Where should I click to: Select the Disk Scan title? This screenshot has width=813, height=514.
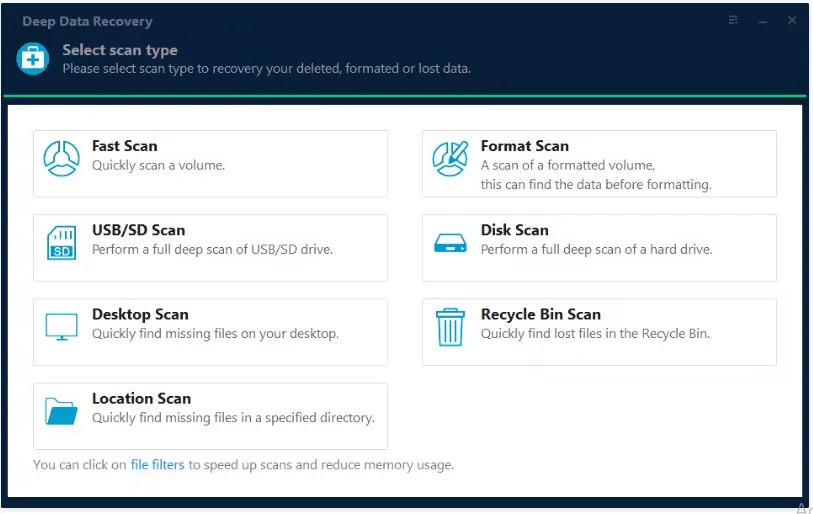(514, 230)
